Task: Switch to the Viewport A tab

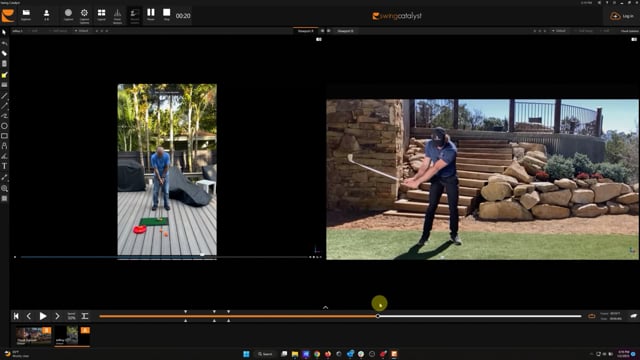Action: [306, 31]
